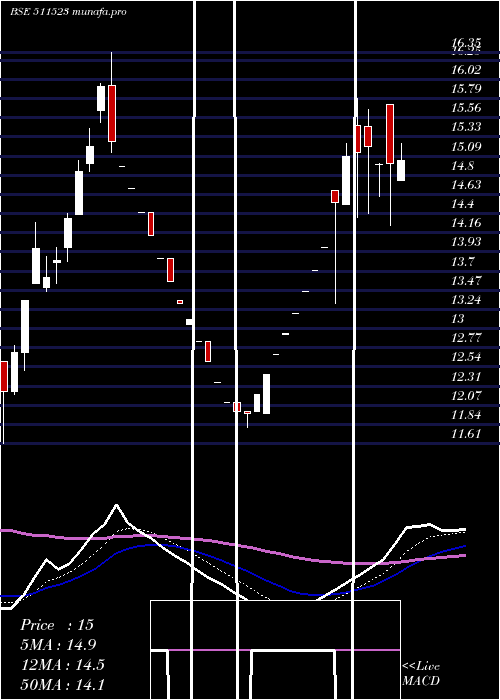Click the 14.4 price axis label

462,204
